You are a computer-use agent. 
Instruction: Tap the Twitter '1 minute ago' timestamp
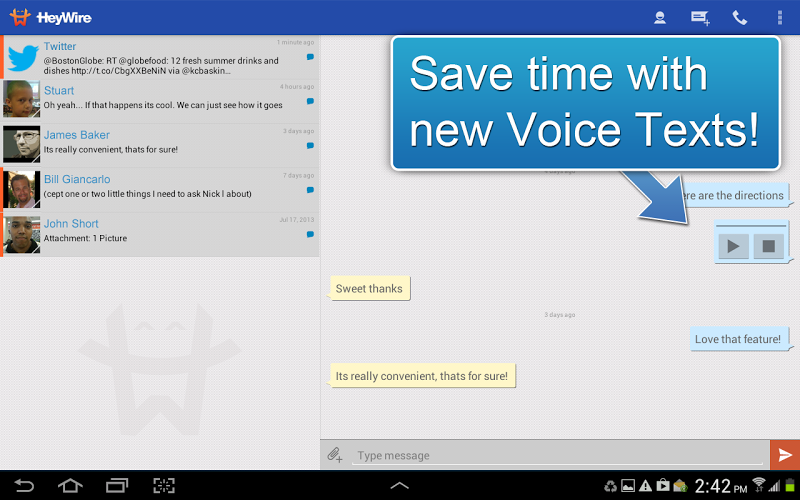pyautogui.click(x=295, y=42)
